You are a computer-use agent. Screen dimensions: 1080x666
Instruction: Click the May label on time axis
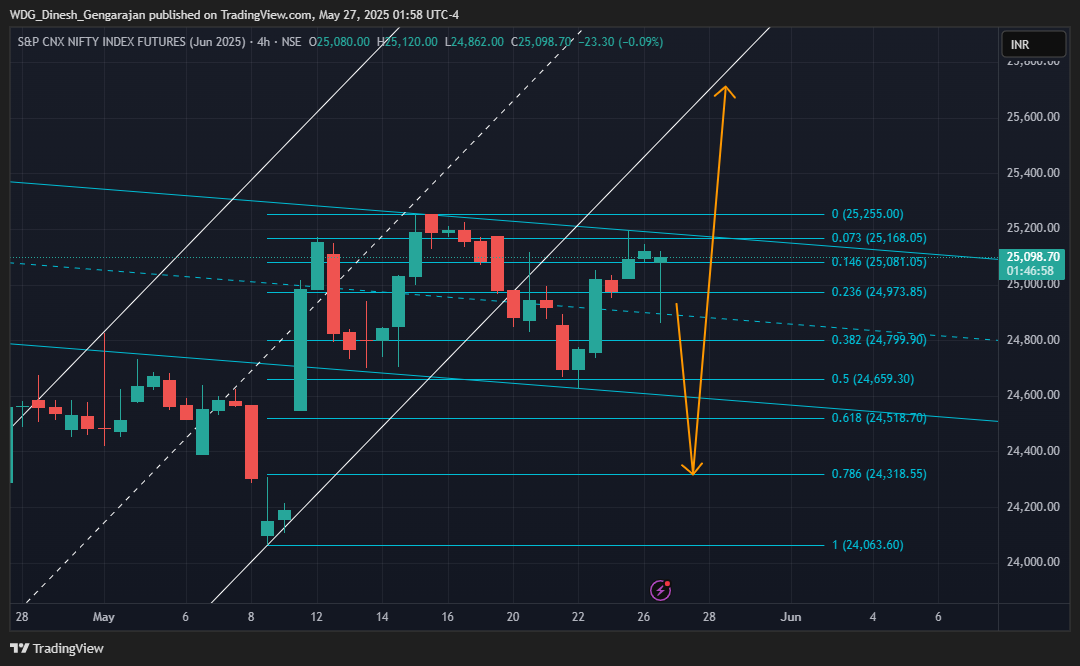point(103,617)
